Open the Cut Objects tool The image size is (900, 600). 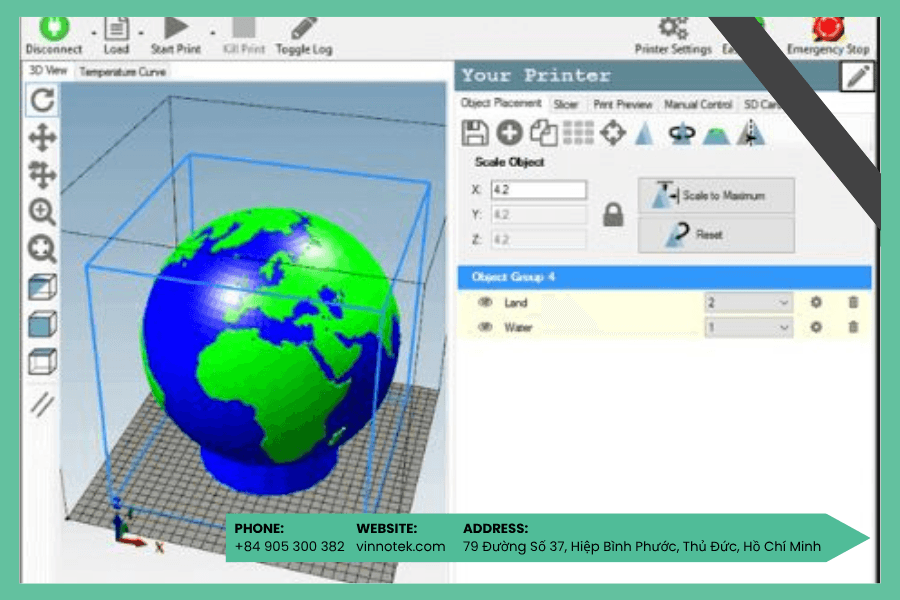pyautogui.click(x=716, y=134)
